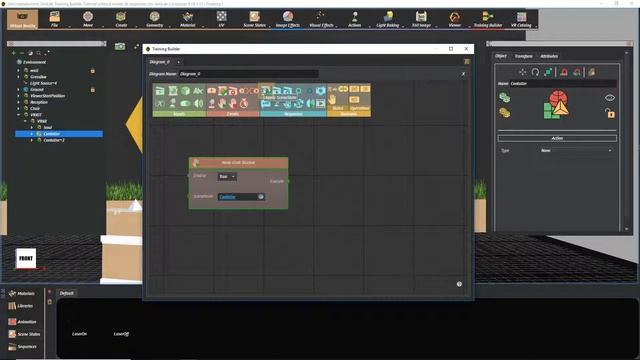640x360 pixels.
Task: Open the Diagram_0 tab dropdown arrow
Action: click(178, 62)
